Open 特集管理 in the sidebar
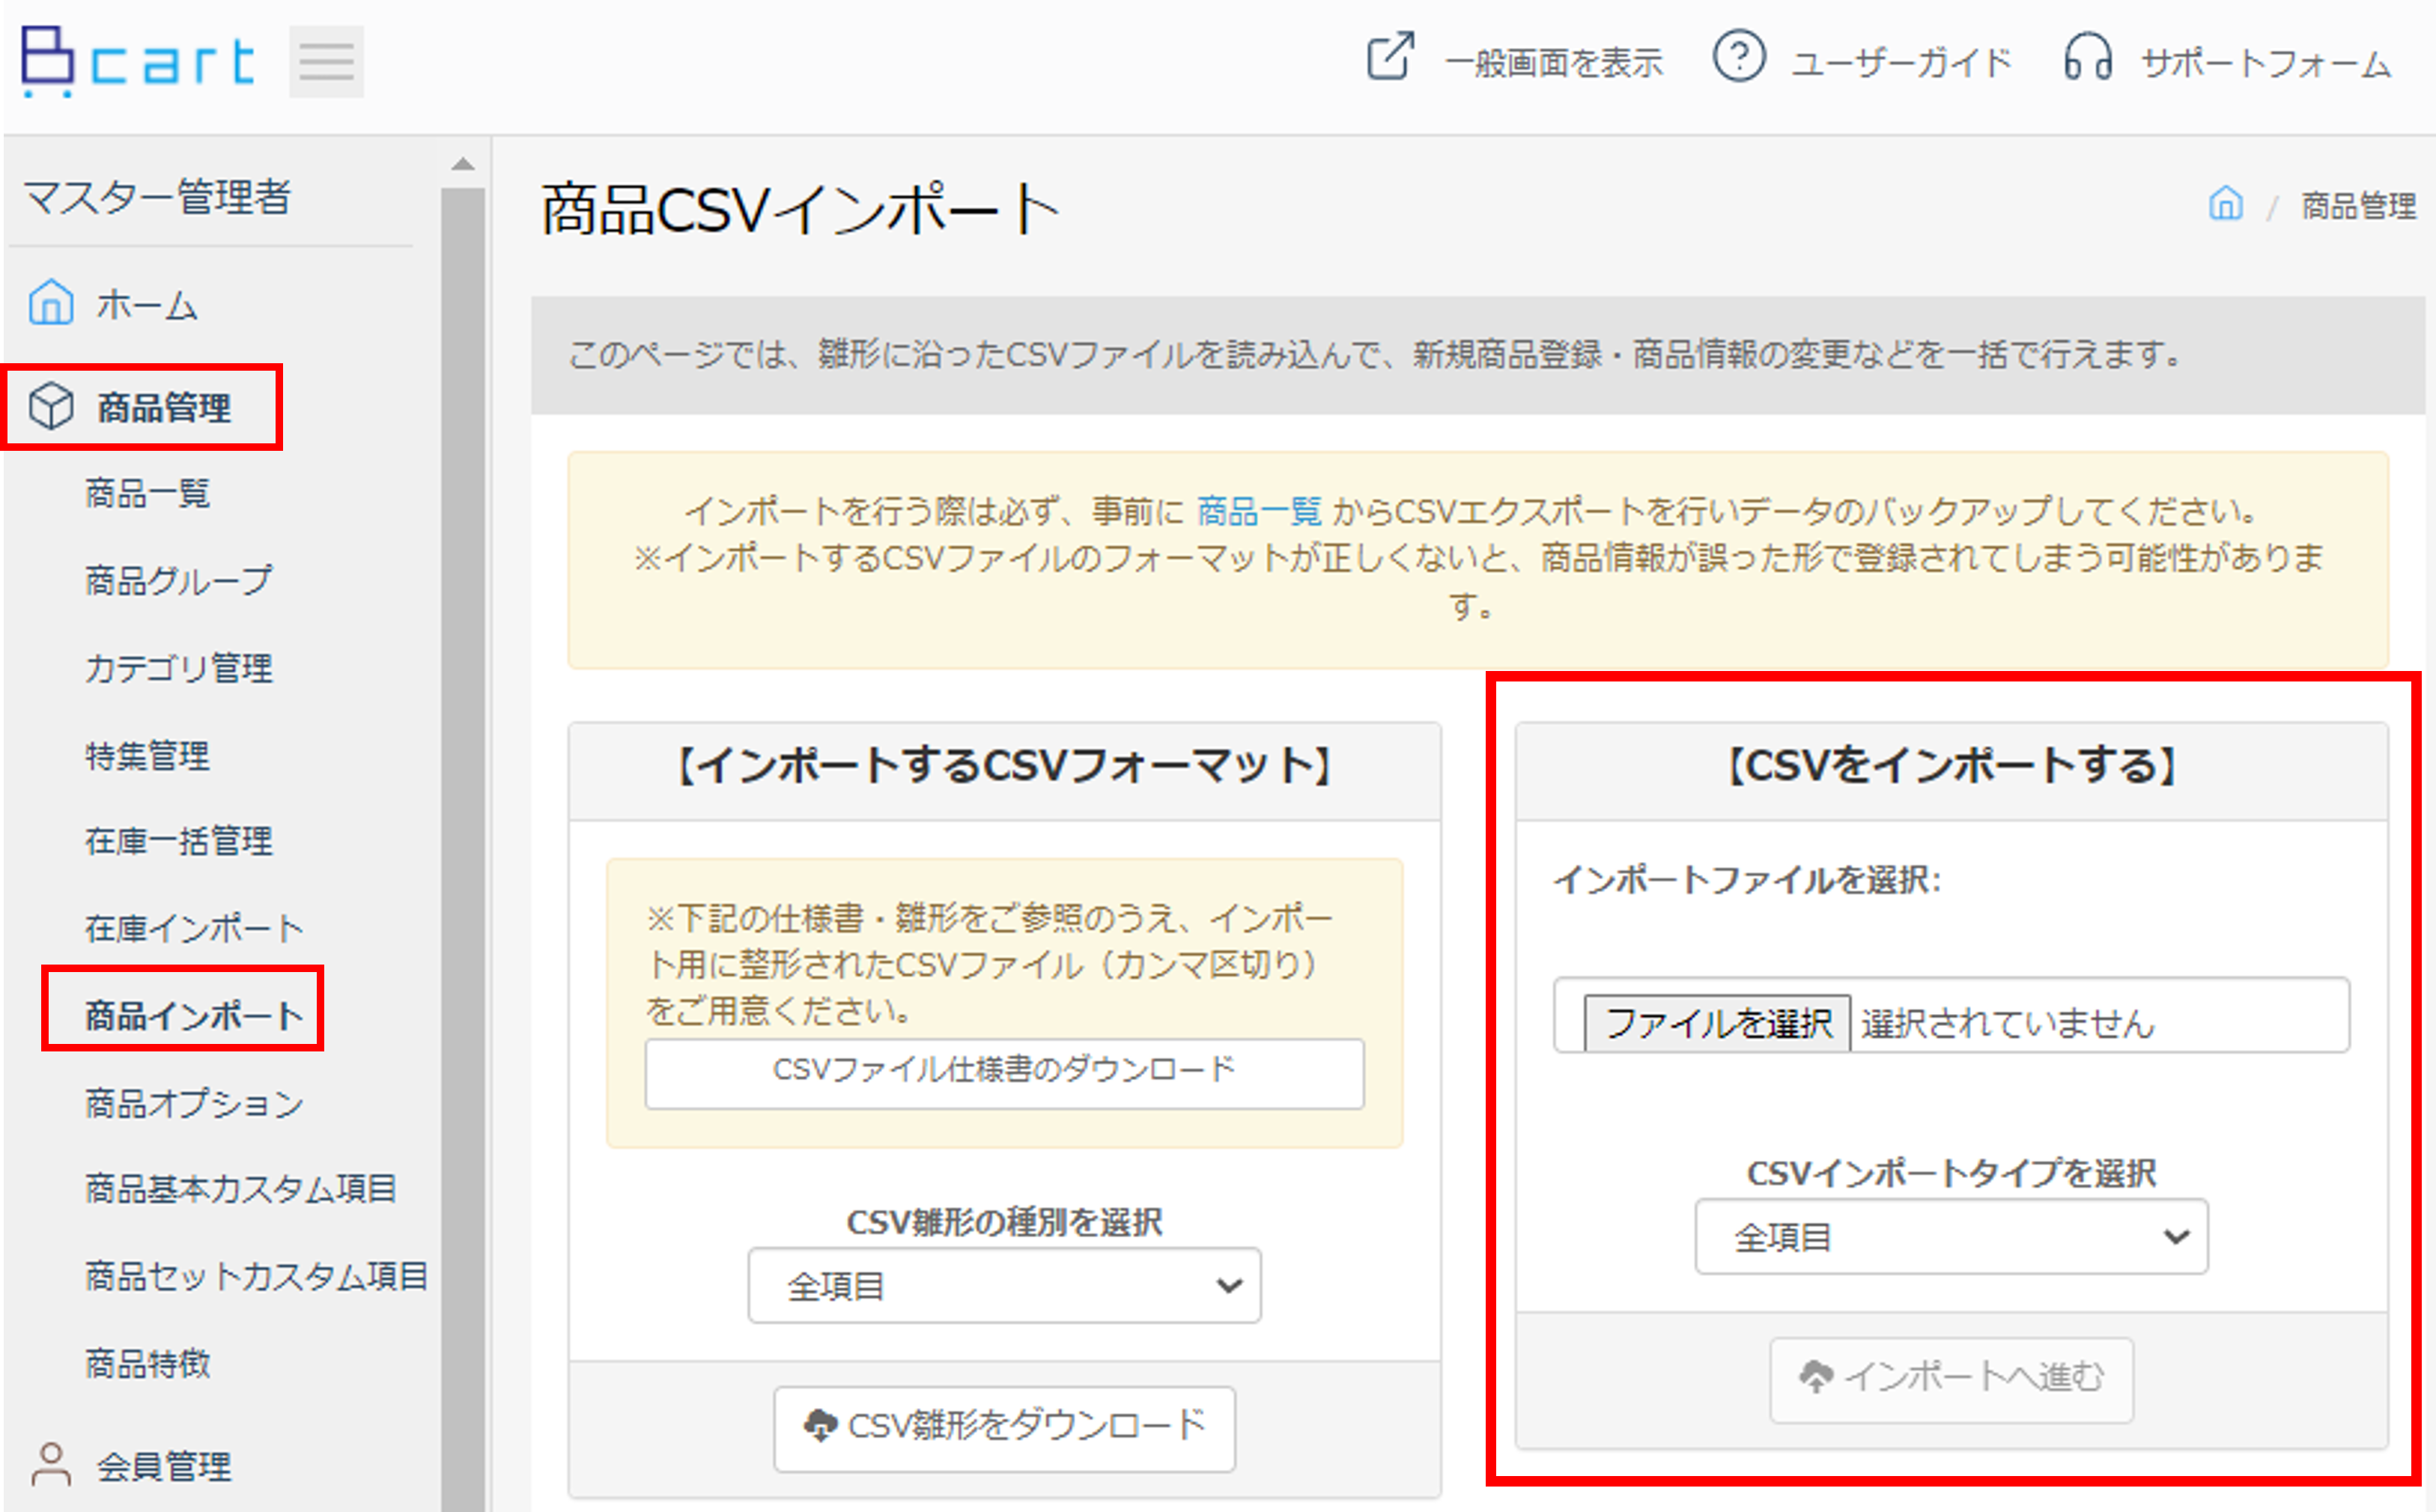2436x1512 pixels. (148, 755)
